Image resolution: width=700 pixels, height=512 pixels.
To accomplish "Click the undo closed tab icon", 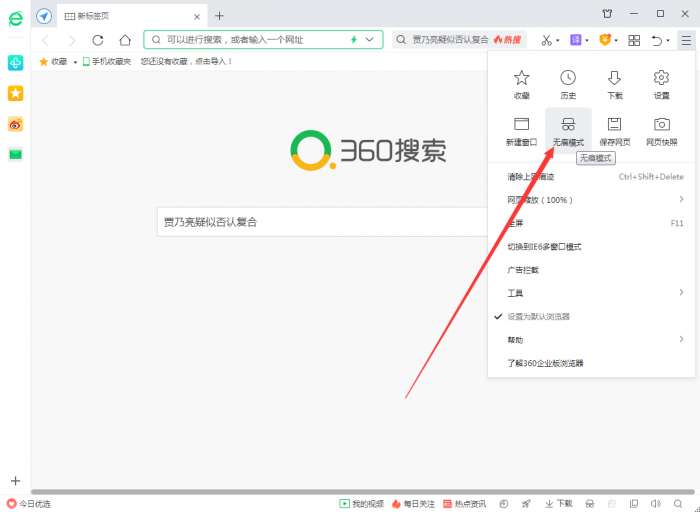I will [x=657, y=41].
